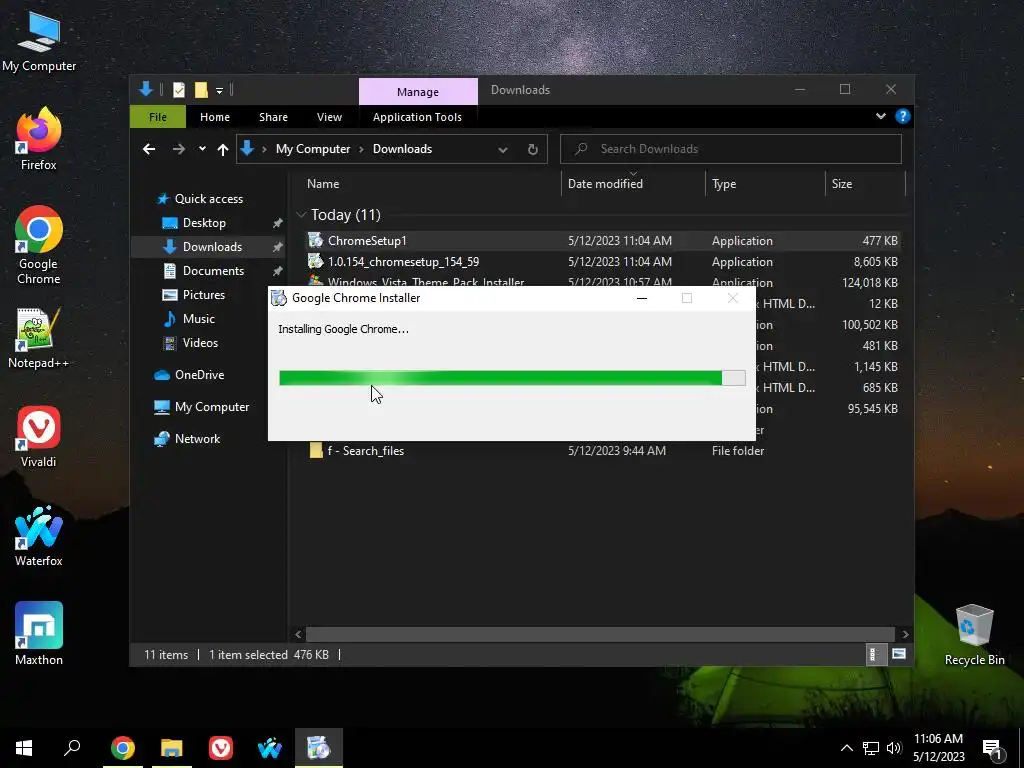Select 1.0.154_chromesetup_154_59 file
The image size is (1024, 768).
[x=603, y=262]
